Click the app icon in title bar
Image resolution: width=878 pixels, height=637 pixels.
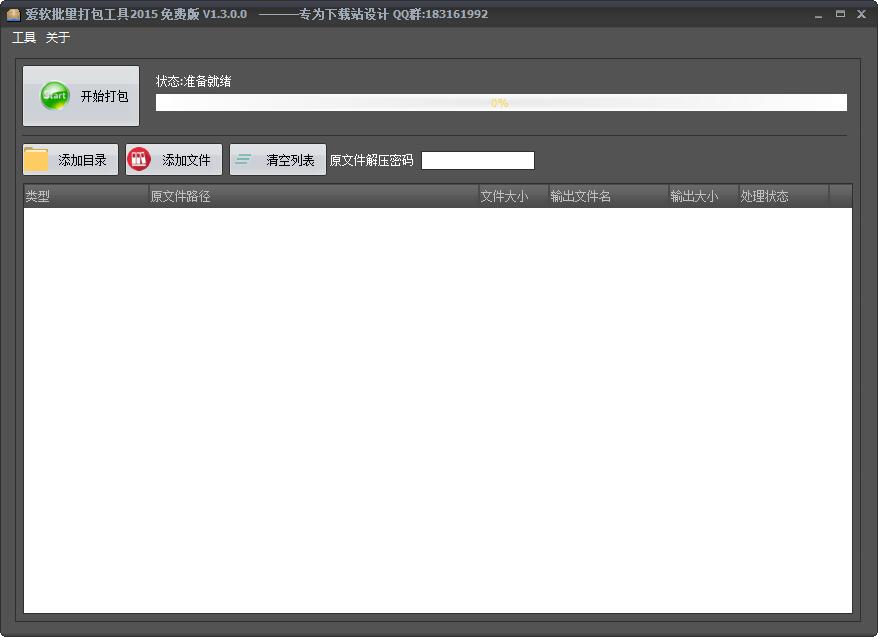(x=13, y=14)
